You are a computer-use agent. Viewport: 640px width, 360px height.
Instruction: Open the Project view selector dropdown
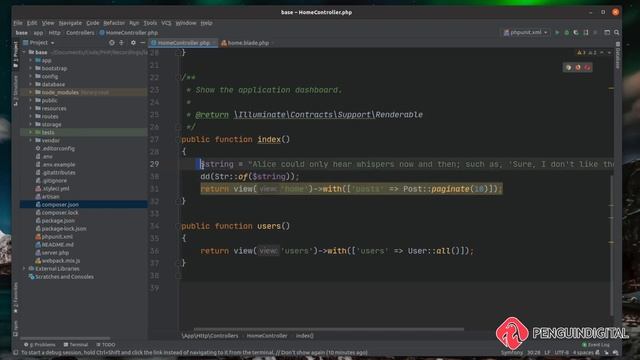click(39, 42)
